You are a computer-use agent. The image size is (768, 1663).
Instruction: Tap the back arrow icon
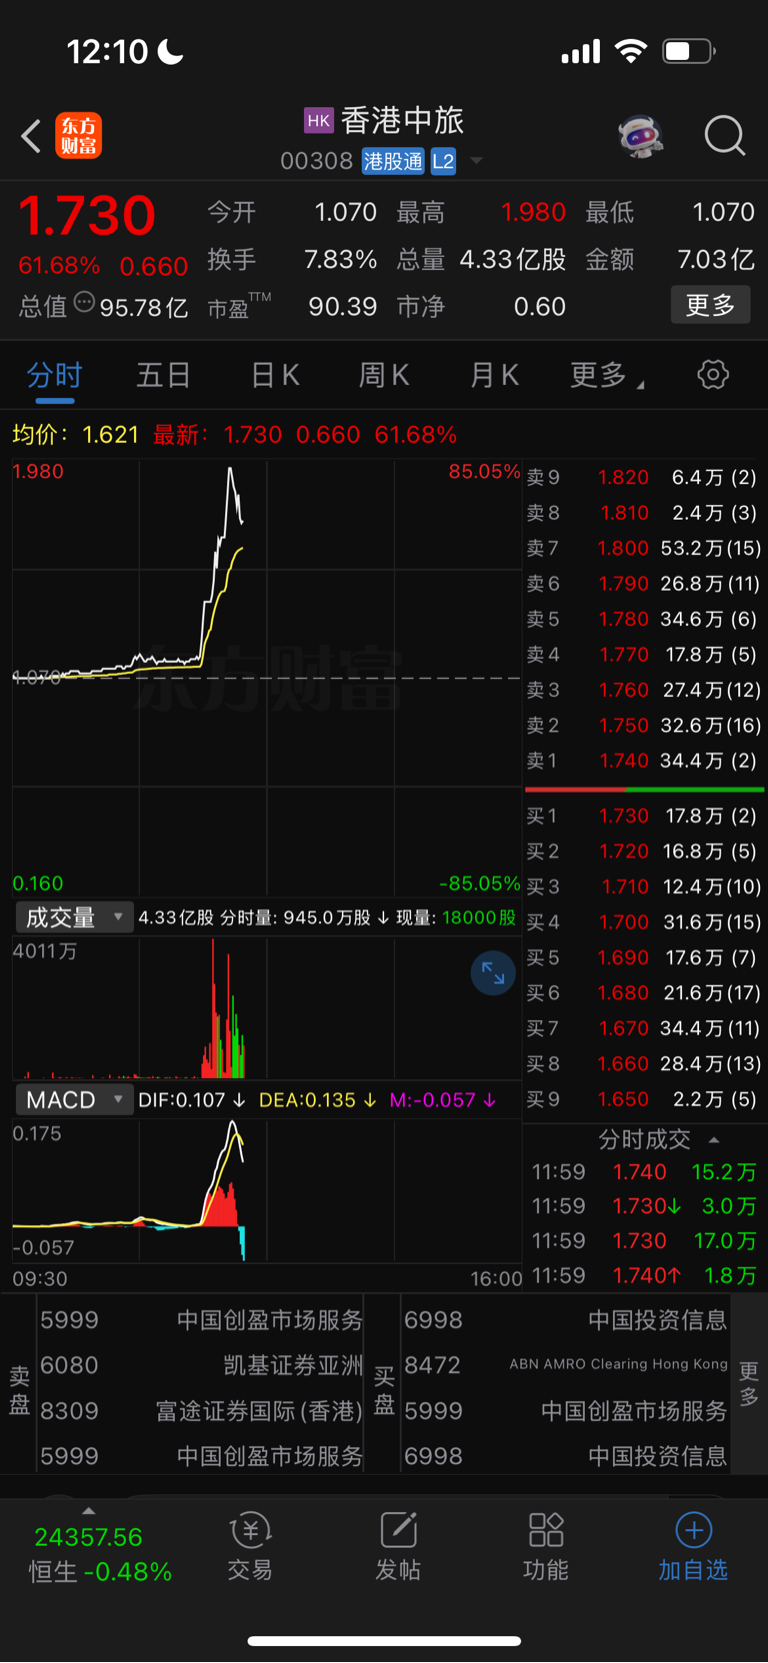coord(31,136)
